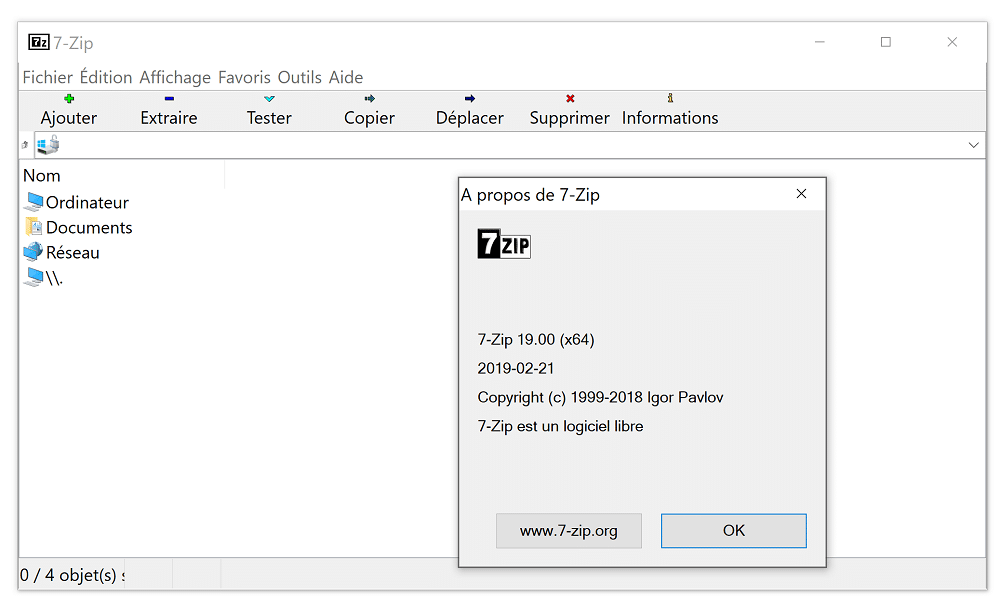Screen dimensions: 1000x607
Task: Click the Tester toolbar label
Action: click(269, 118)
